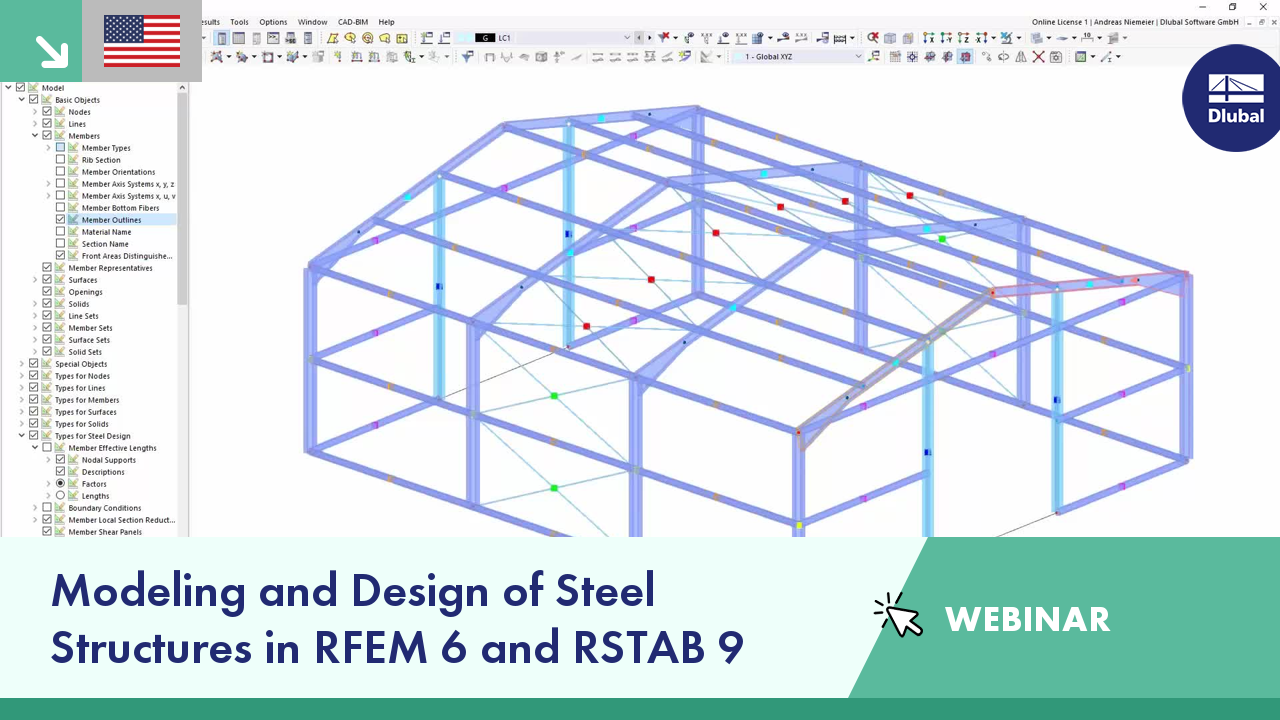The width and height of the screenshot is (1280, 720).
Task: Check the Member Types checkbox
Action: point(61,147)
